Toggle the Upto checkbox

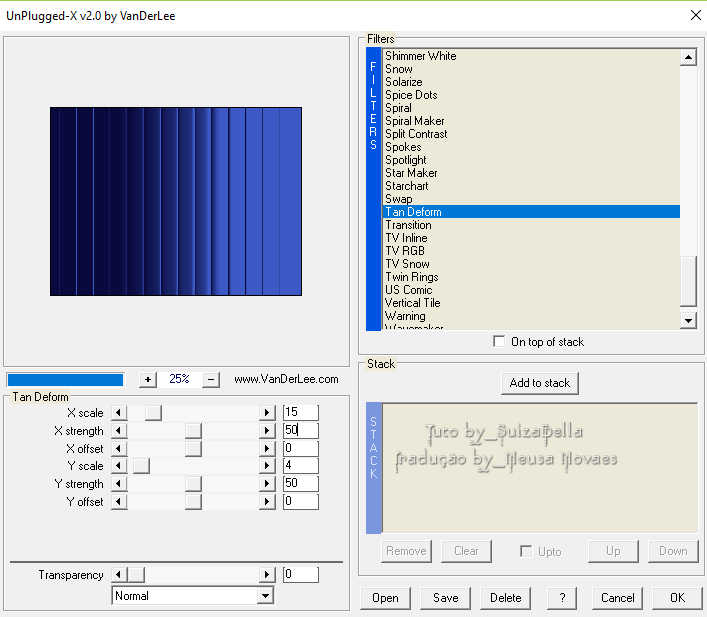[525, 551]
